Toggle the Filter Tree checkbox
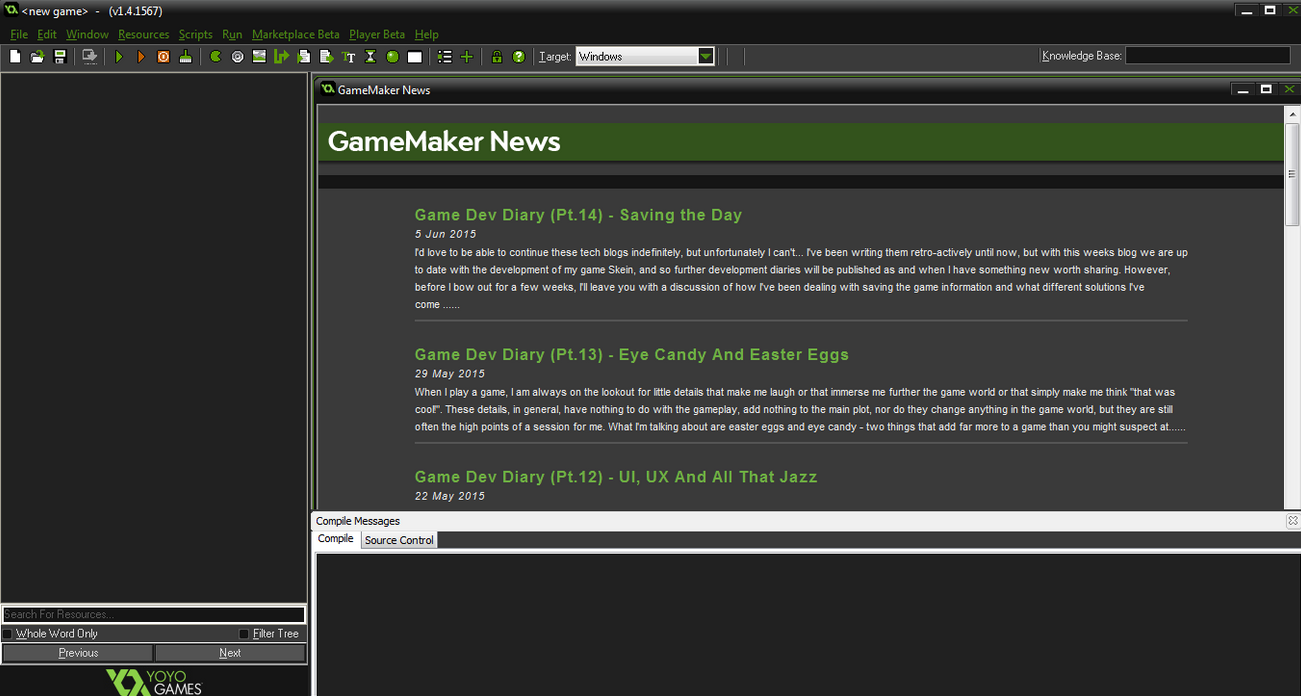This screenshot has width=1301, height=696. pyautogui.click(x=244, y=634)
